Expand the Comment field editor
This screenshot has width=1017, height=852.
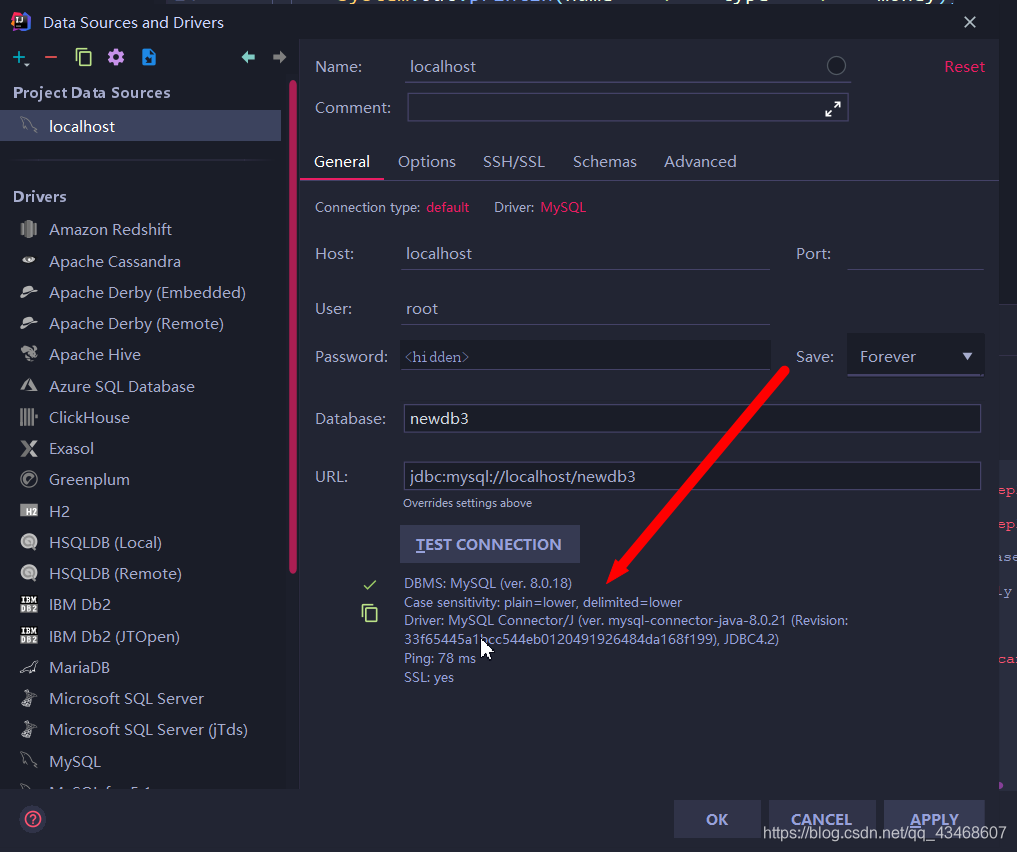click(x=833, y=109)
